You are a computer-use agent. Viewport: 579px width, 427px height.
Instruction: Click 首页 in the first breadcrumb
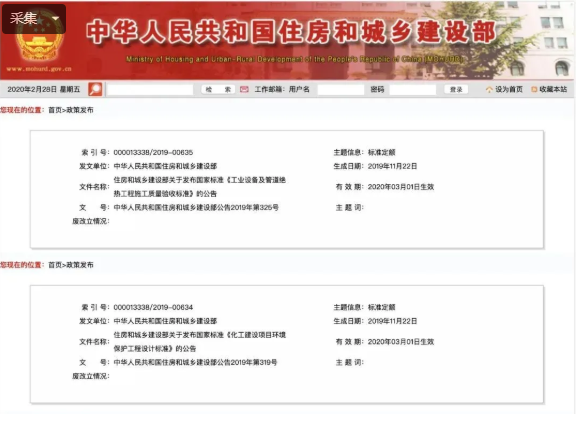[x=55, y=110]
